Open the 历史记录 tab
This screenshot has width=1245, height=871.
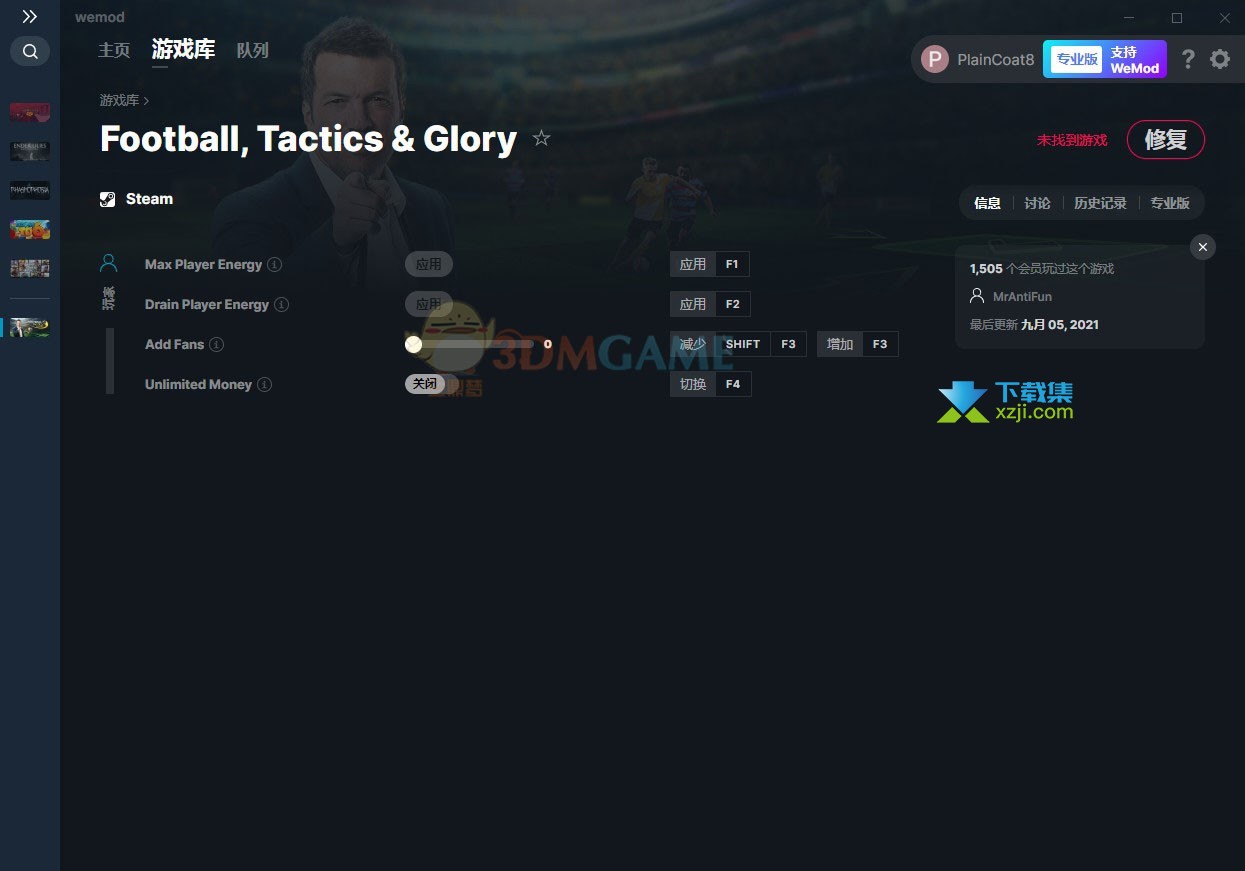[x=1100, y=203]
